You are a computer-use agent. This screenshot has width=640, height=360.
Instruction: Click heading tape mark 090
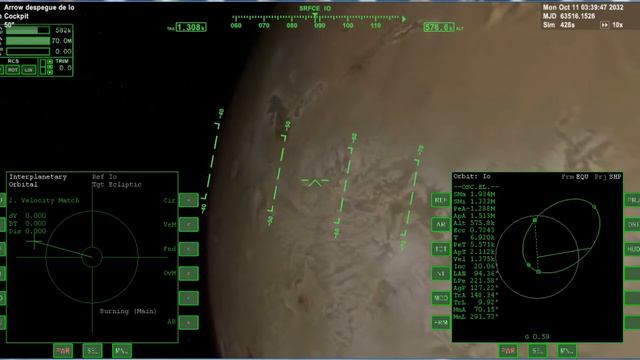point(320,25)
